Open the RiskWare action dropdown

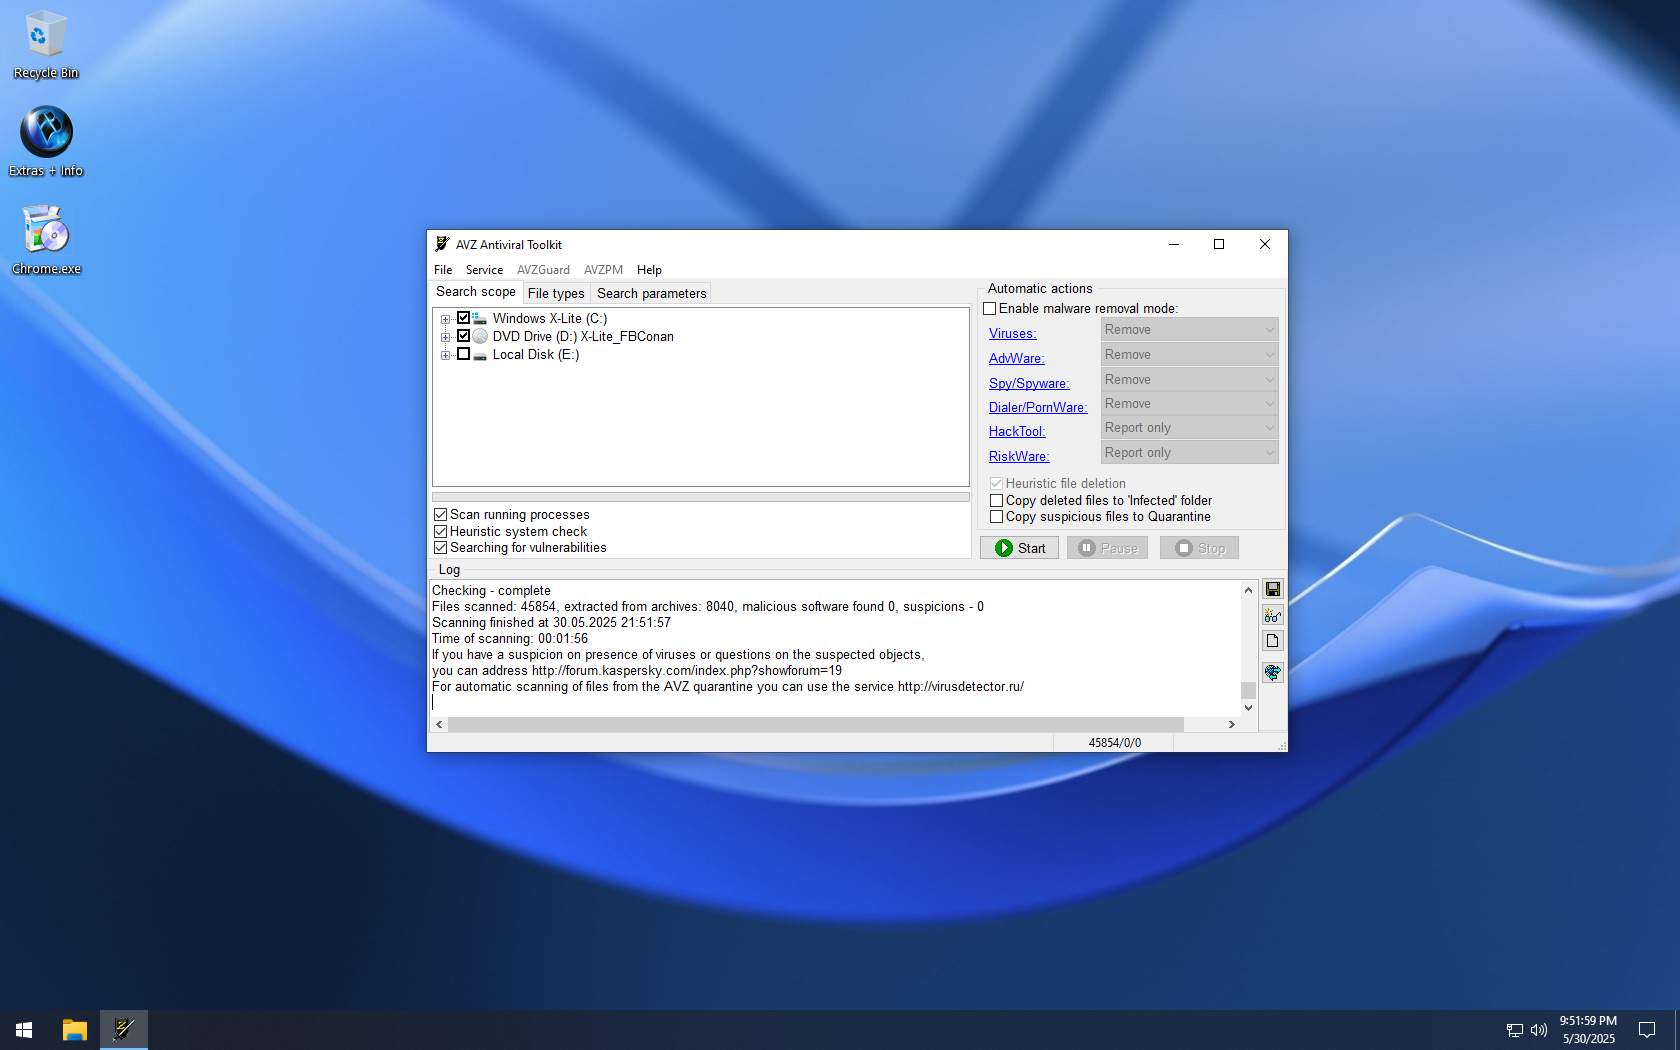pos(1189,453)
